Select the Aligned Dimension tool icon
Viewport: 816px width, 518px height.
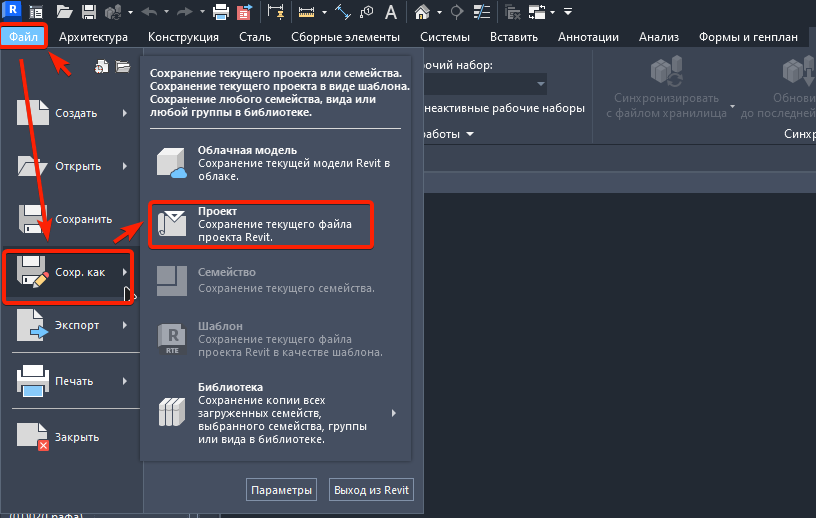tap(342, 11)
